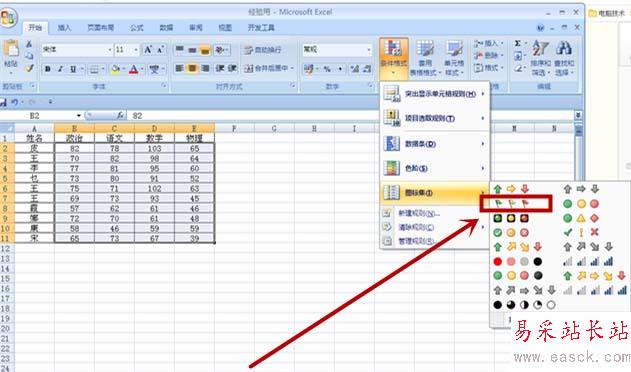The width and height of the screenshot is (631, 372).
Task: Choose the five signal-bar ratings set
Action: pyautogui.click(x=595, y=290)
